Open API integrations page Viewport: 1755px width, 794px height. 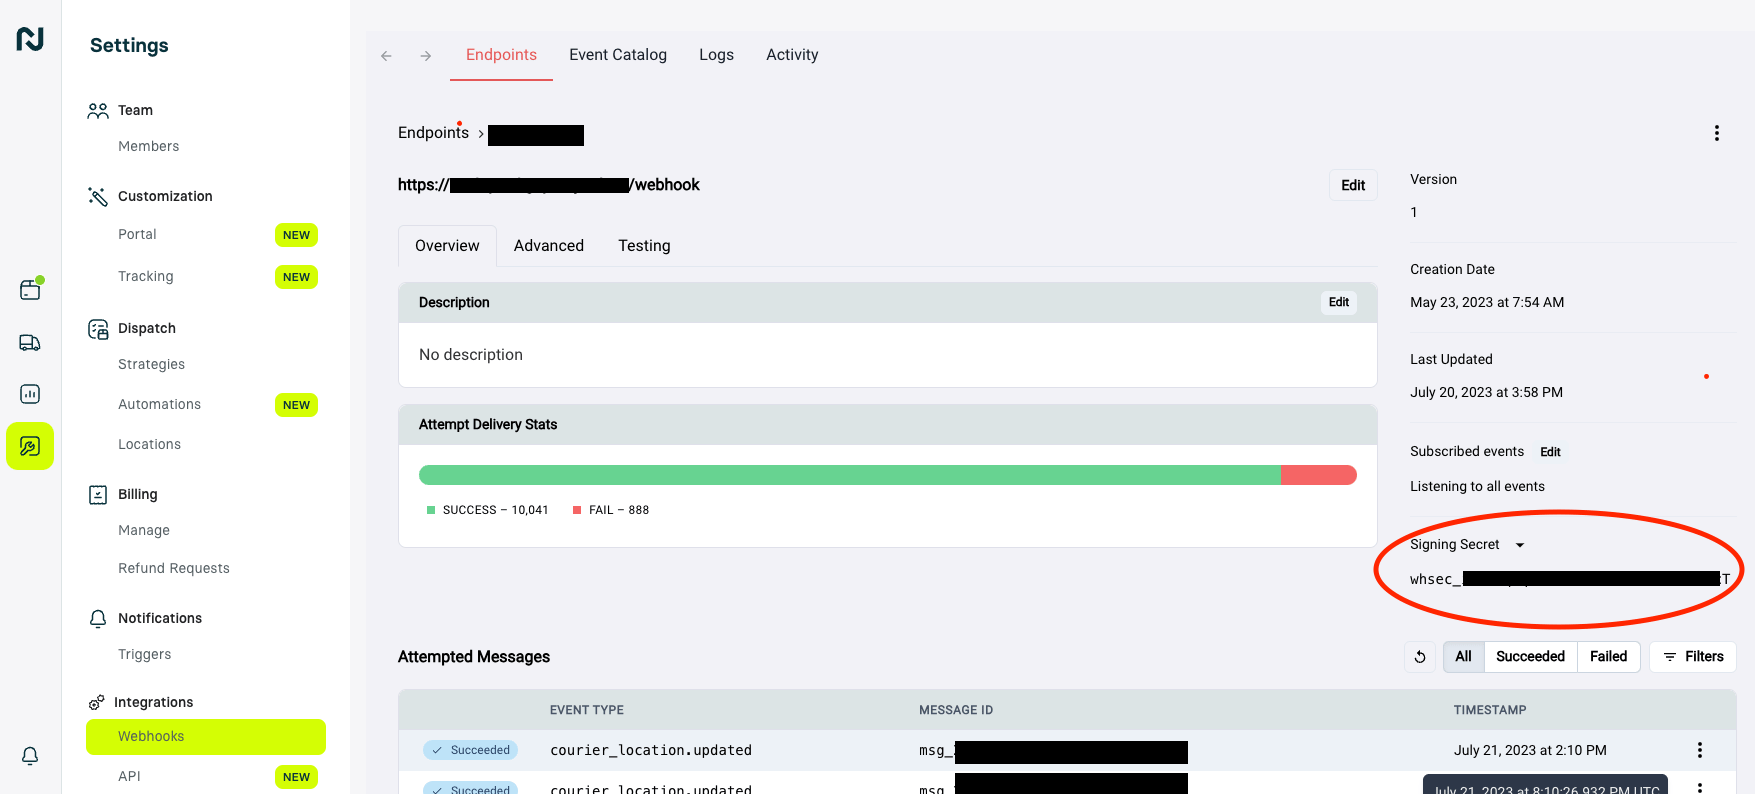(129, 777)
